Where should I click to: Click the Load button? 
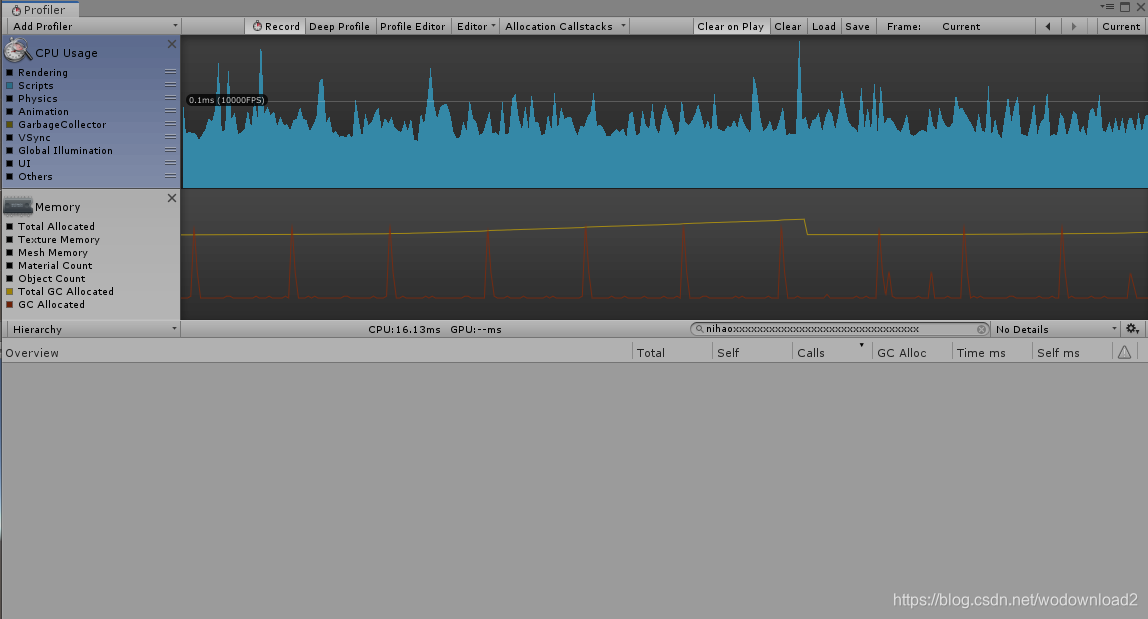824,26
